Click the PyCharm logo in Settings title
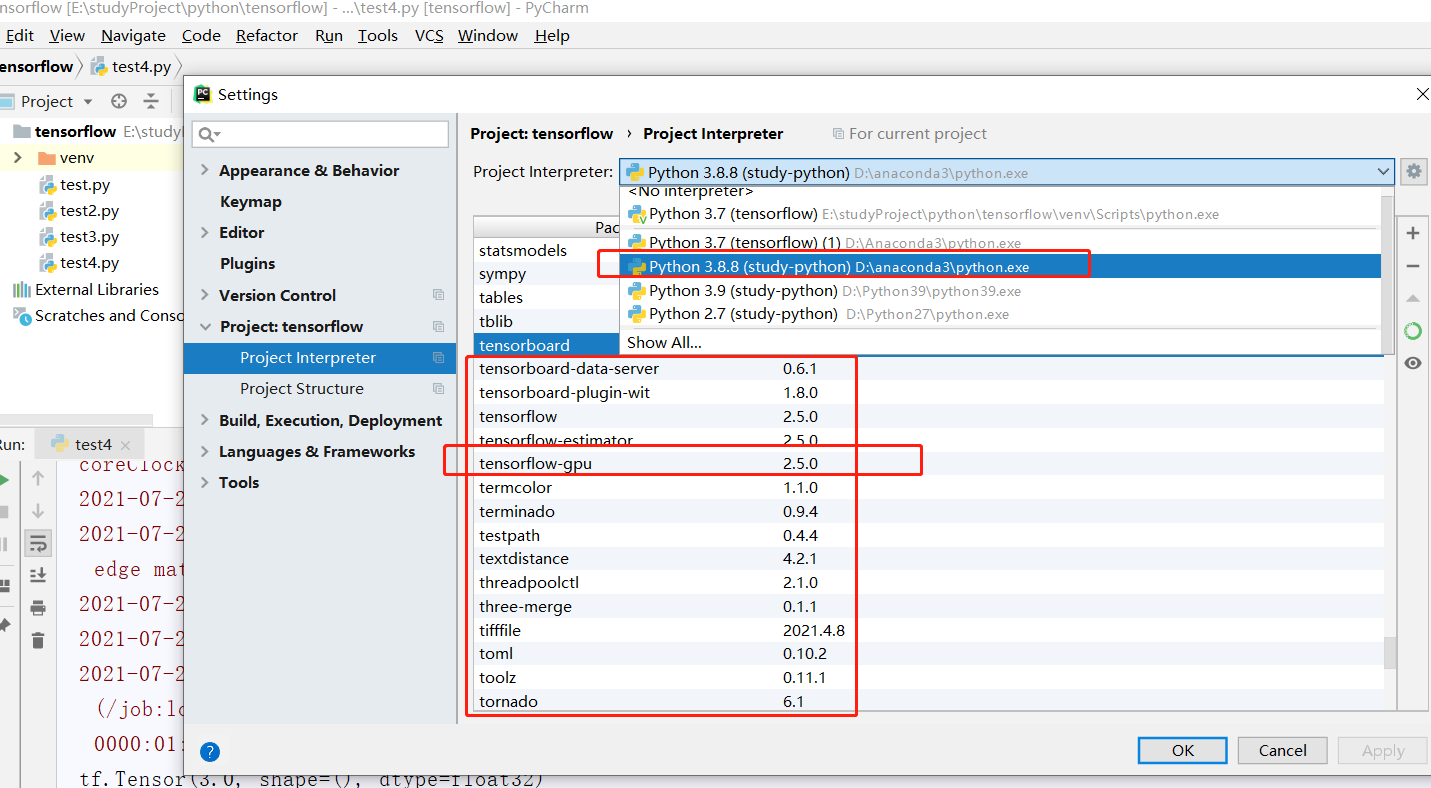Image resolution: width=1431 pixels, height=788 pixels. tap(202, 94)
